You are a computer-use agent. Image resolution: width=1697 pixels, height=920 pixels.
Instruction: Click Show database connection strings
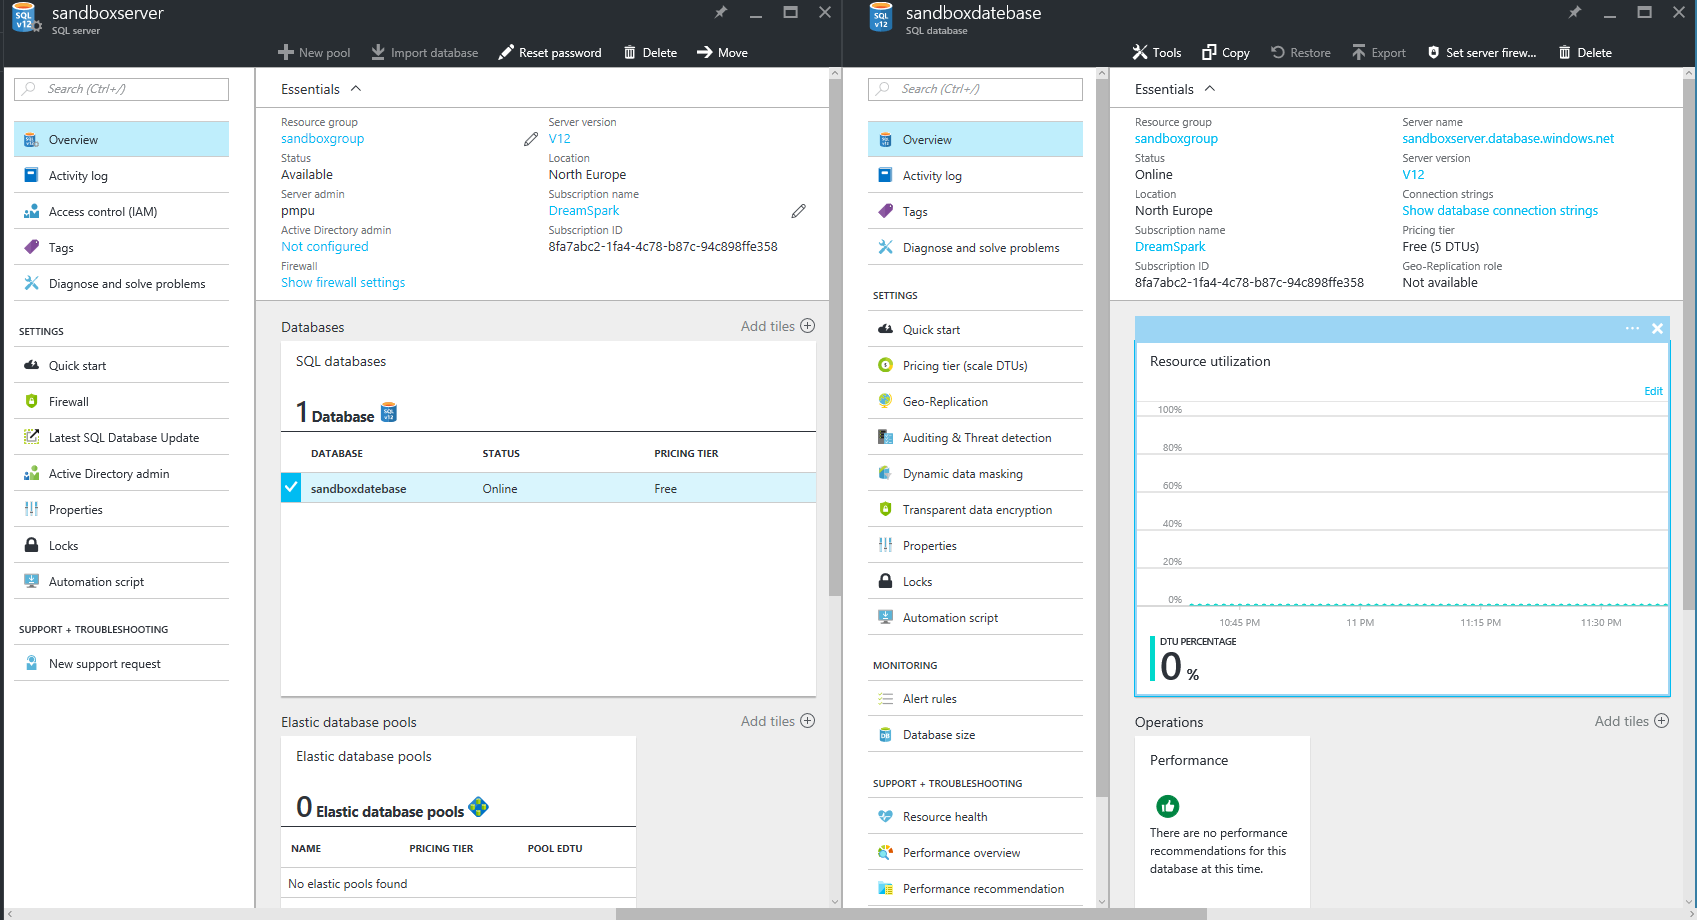(1500, 211)
